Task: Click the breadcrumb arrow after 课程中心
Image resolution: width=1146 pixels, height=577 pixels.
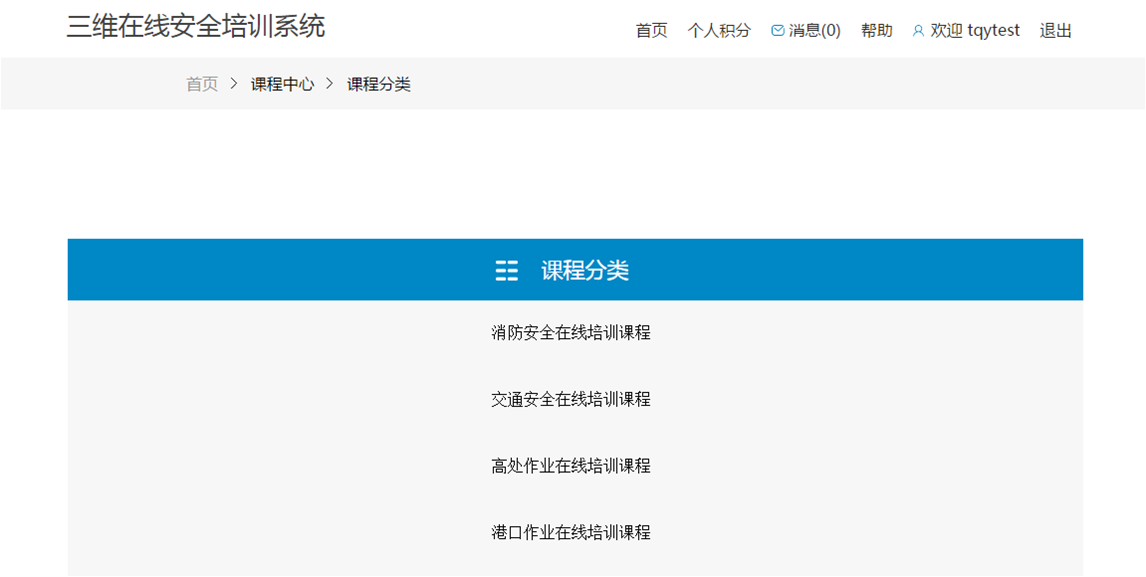Action: (330, 84)
